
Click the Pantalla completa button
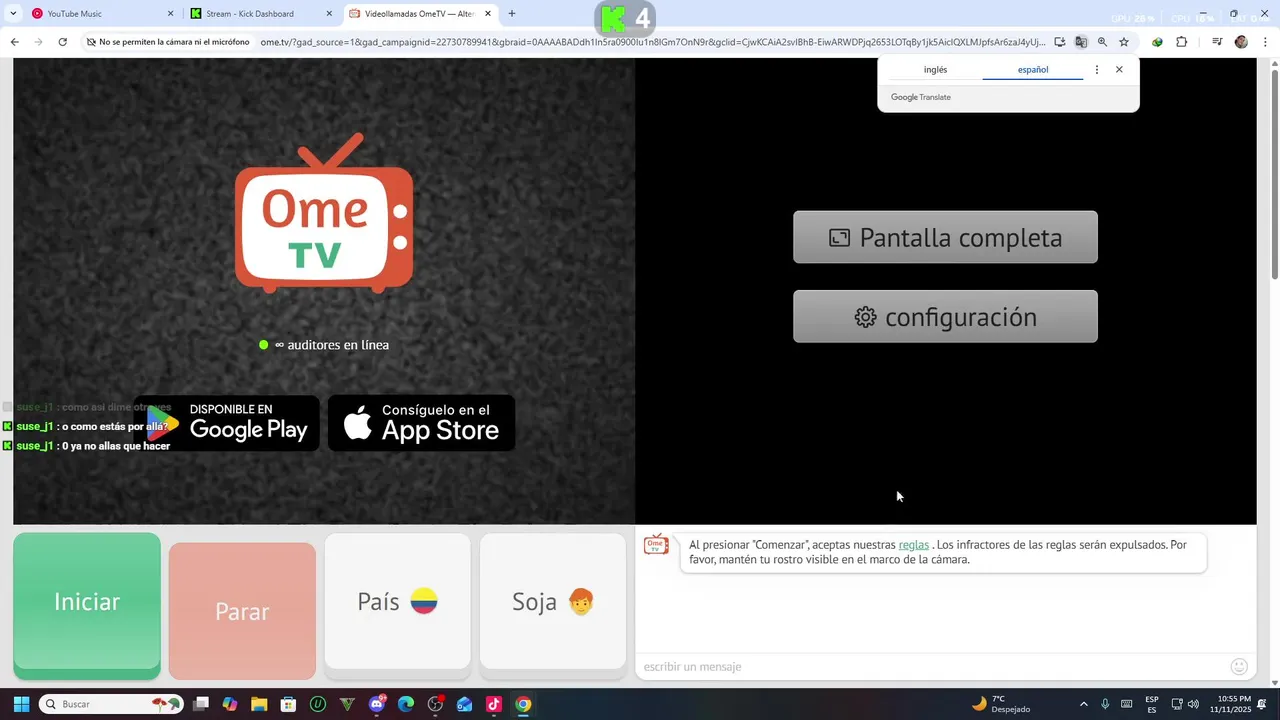click(945, 237)
